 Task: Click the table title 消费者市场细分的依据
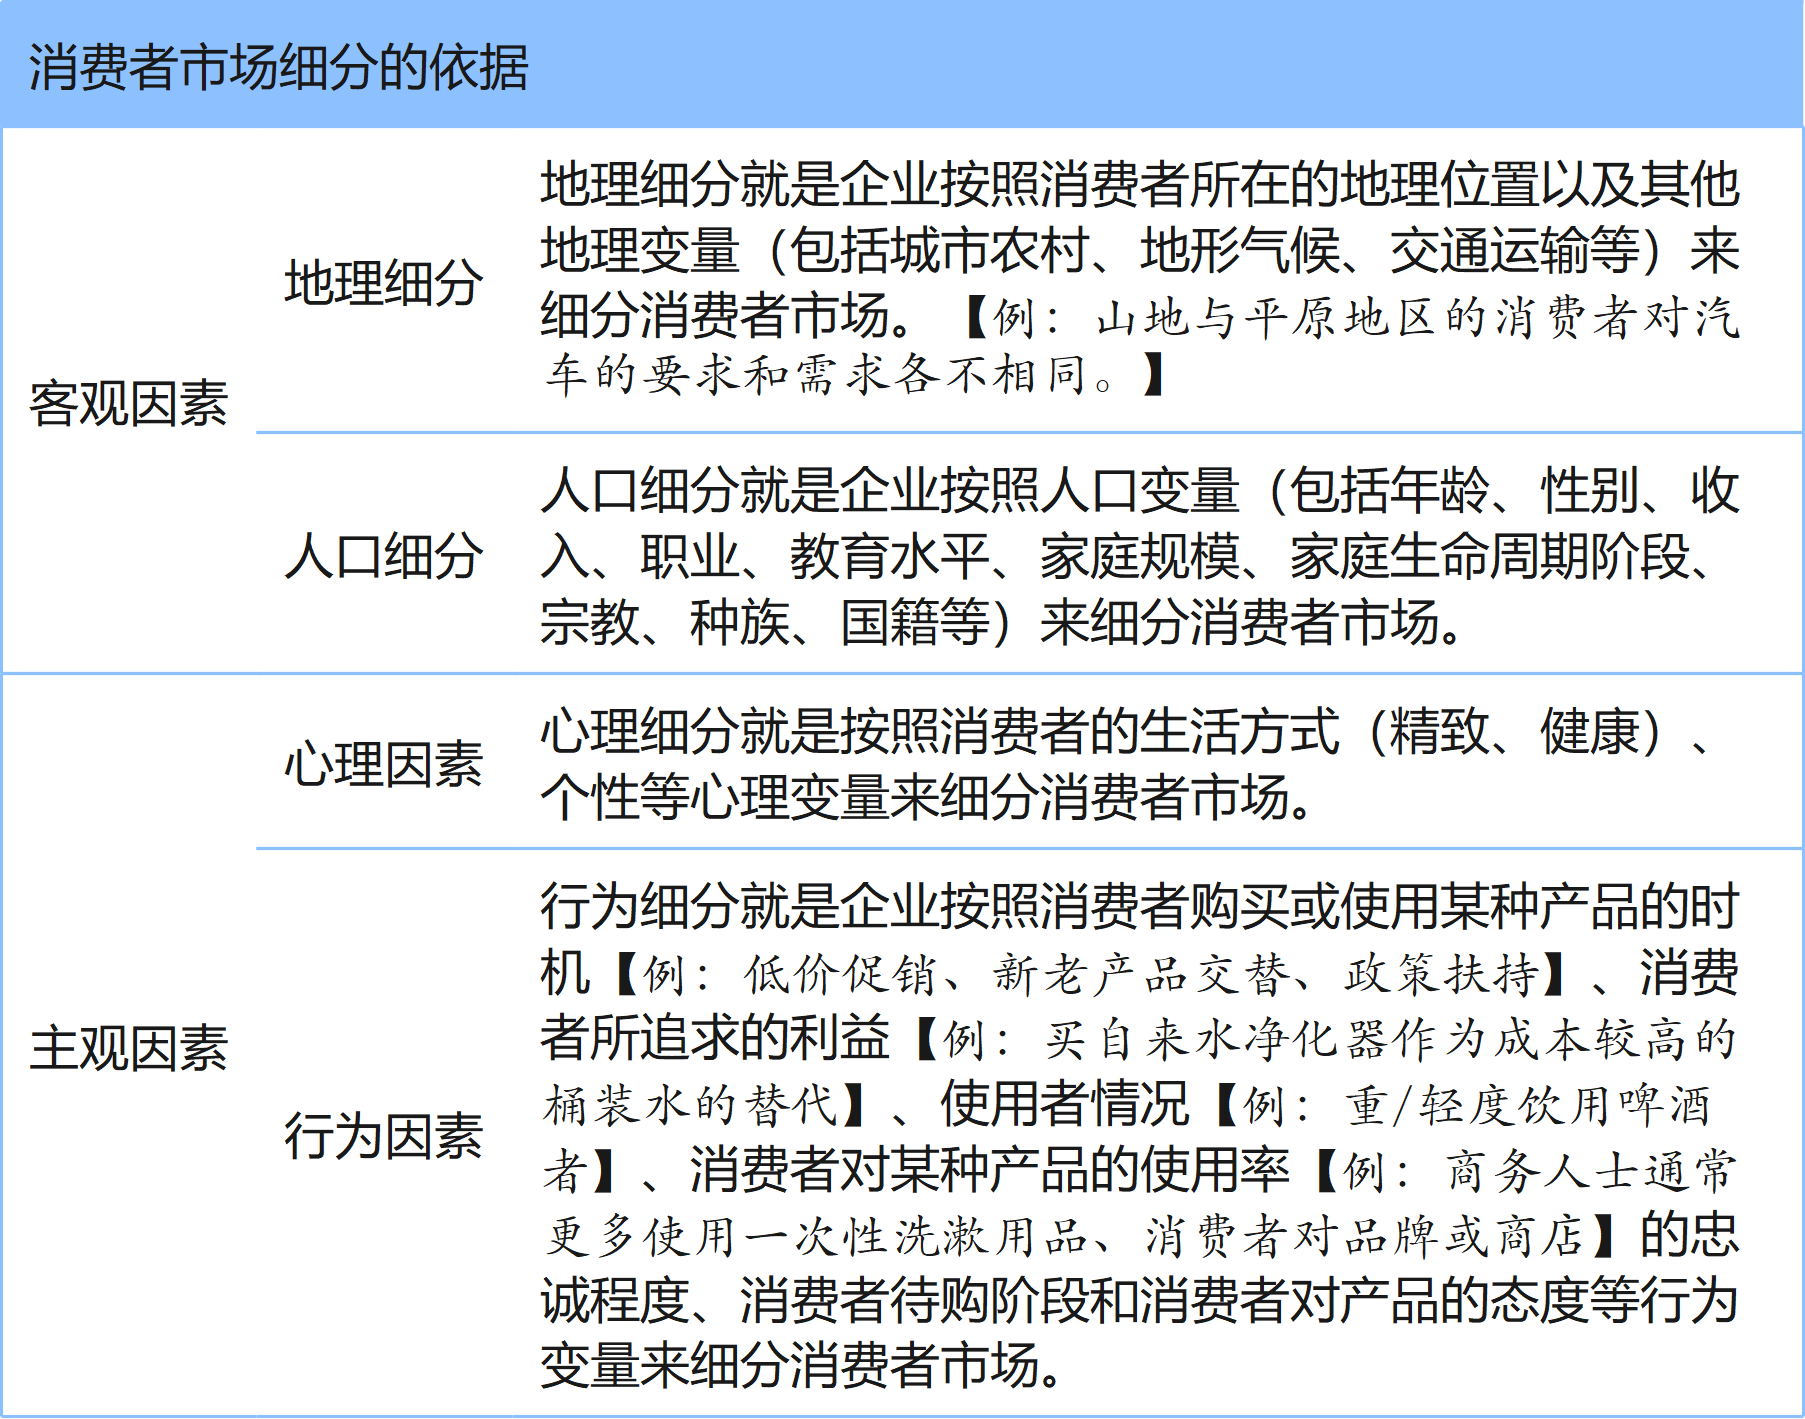coord(278,68)
